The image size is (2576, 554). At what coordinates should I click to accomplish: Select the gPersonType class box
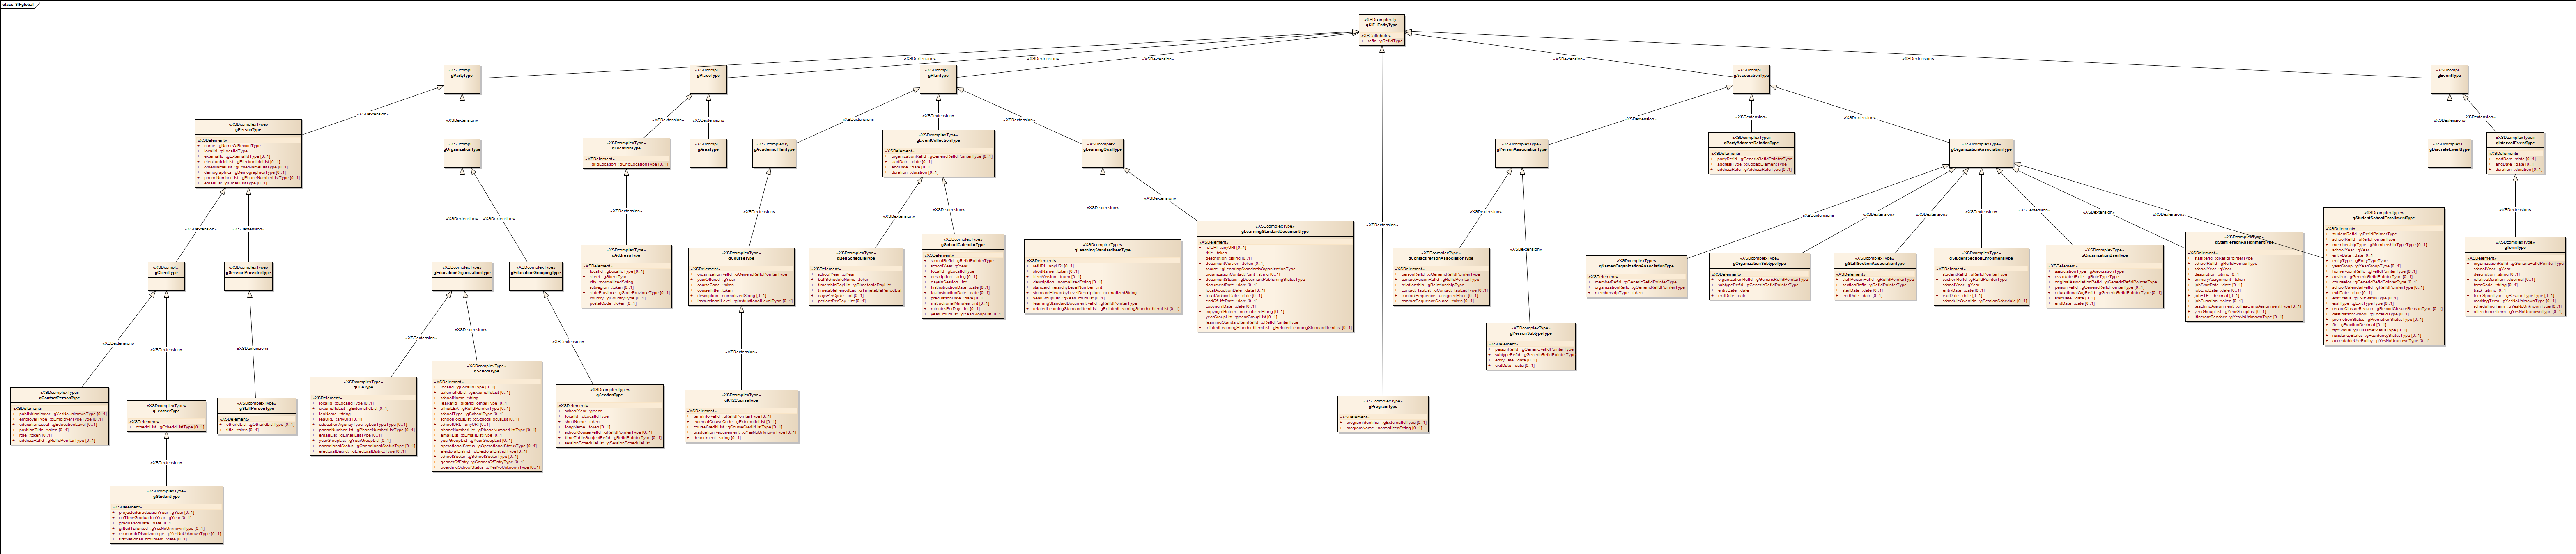pos(248,153)
